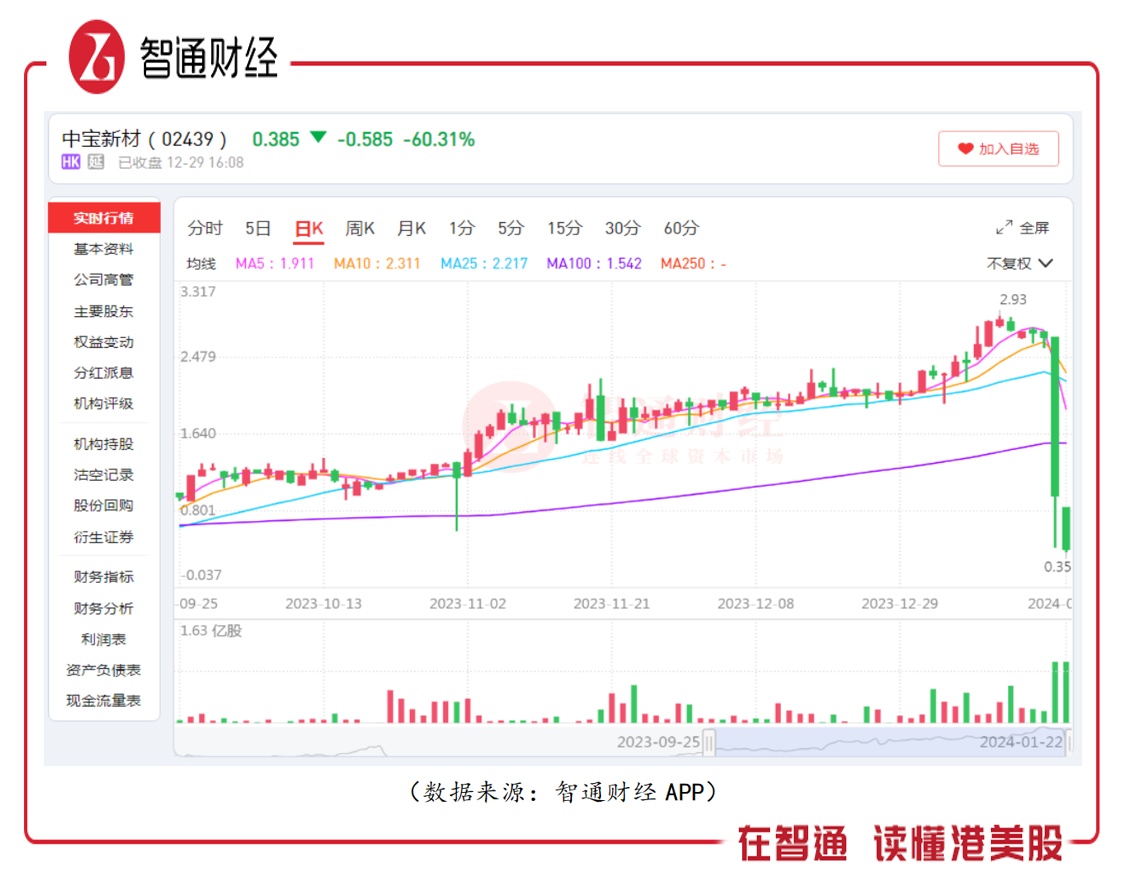Open 财务分析 sidebar item
Screen dimensions: 1139x893
tap(104, 608)
